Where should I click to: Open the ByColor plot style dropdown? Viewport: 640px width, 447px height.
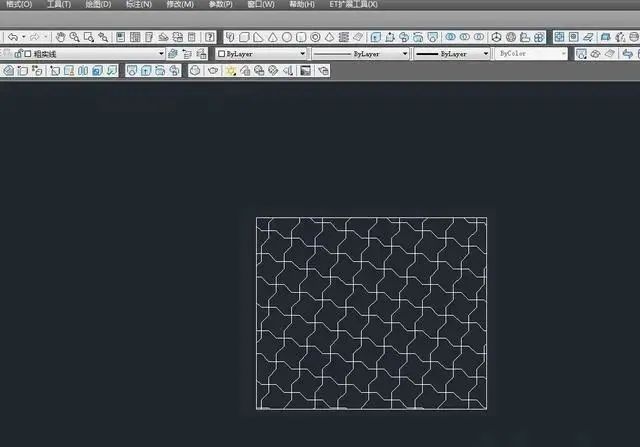(x=564, y=53)
